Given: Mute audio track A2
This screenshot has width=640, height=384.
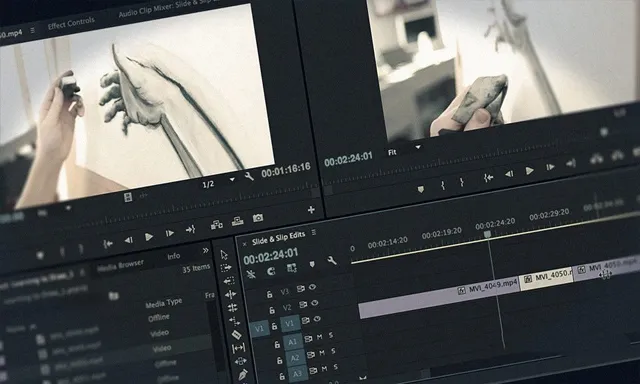Looking at the screenshot, I should click(322, 353).
